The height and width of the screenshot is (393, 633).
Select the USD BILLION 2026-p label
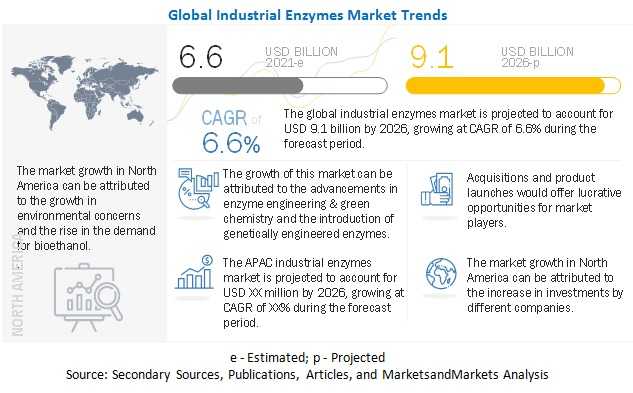tap(537, 57)
